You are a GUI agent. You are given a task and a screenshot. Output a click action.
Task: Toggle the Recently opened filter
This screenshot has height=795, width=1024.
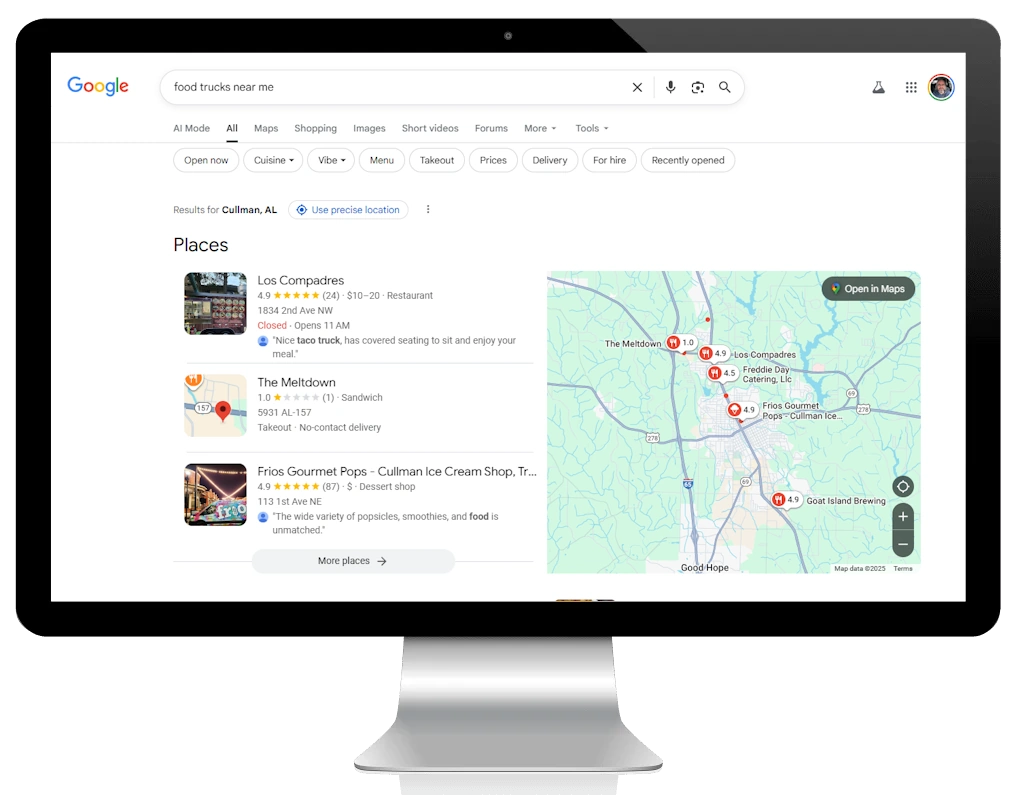tap(688, 161)
